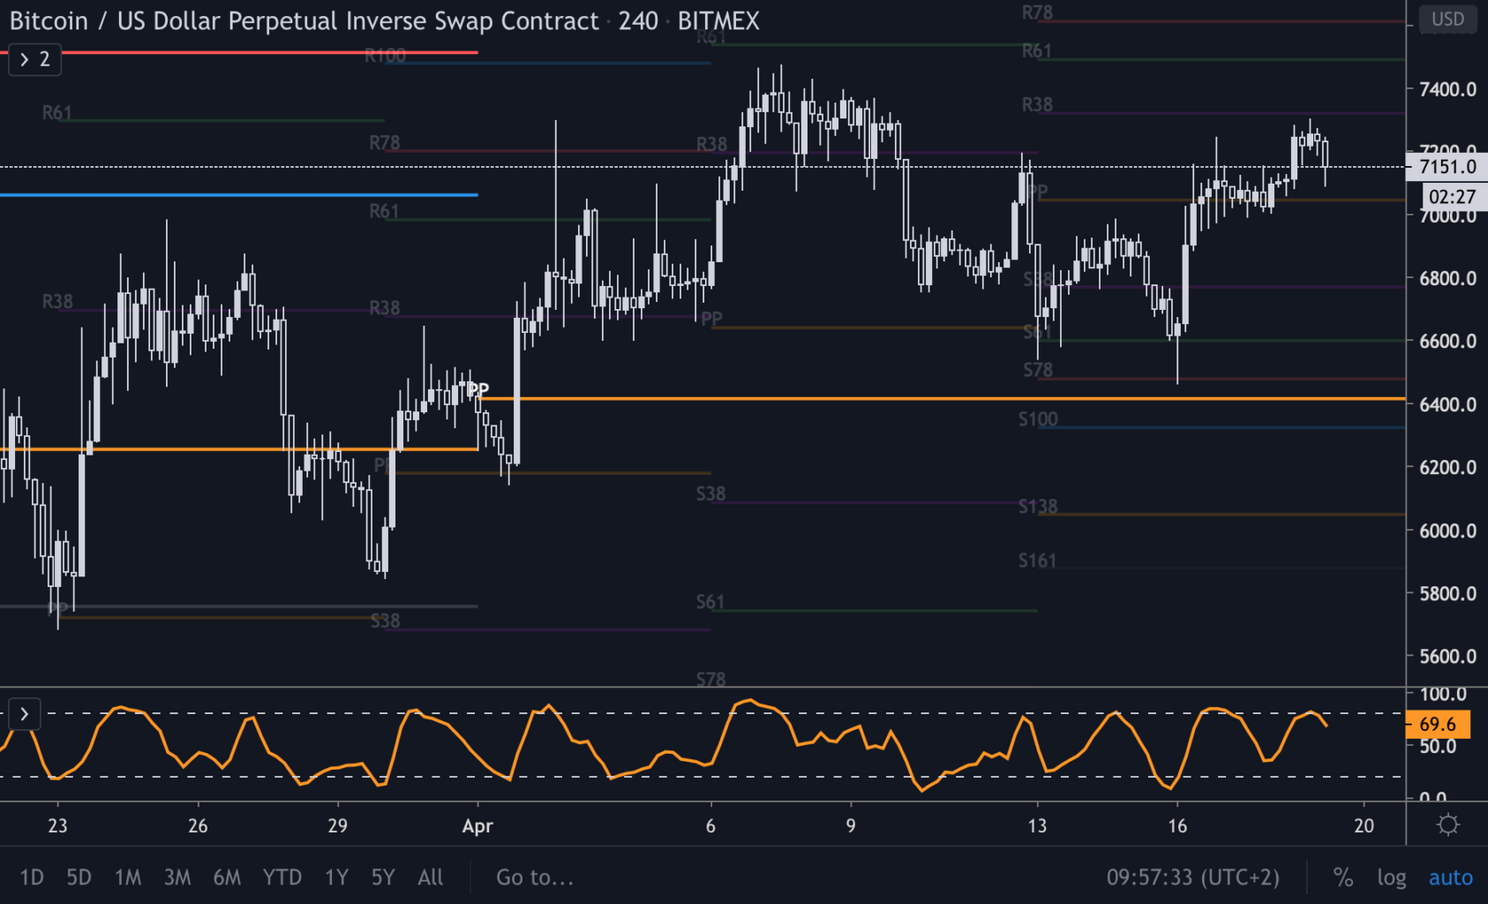The image size is (1488, 904).
Task: Select the 3M time range
Action: (x=177, y=877)
